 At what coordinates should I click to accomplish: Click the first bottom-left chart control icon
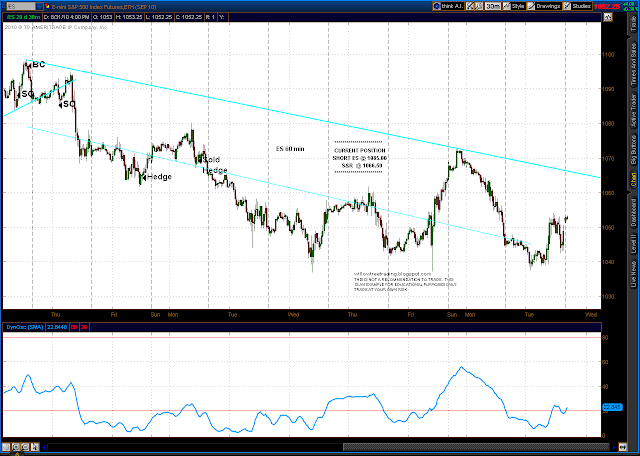click(x=7, y=447)
